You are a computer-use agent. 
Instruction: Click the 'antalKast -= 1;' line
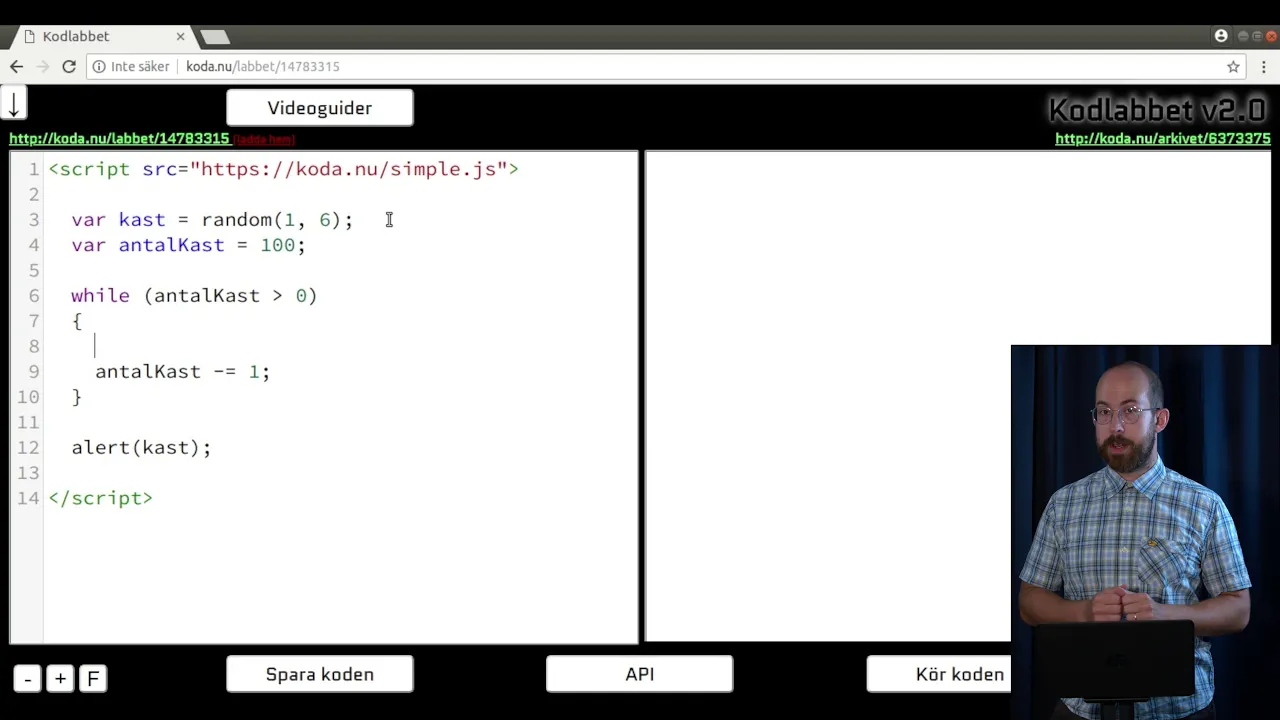pos(182,371)
